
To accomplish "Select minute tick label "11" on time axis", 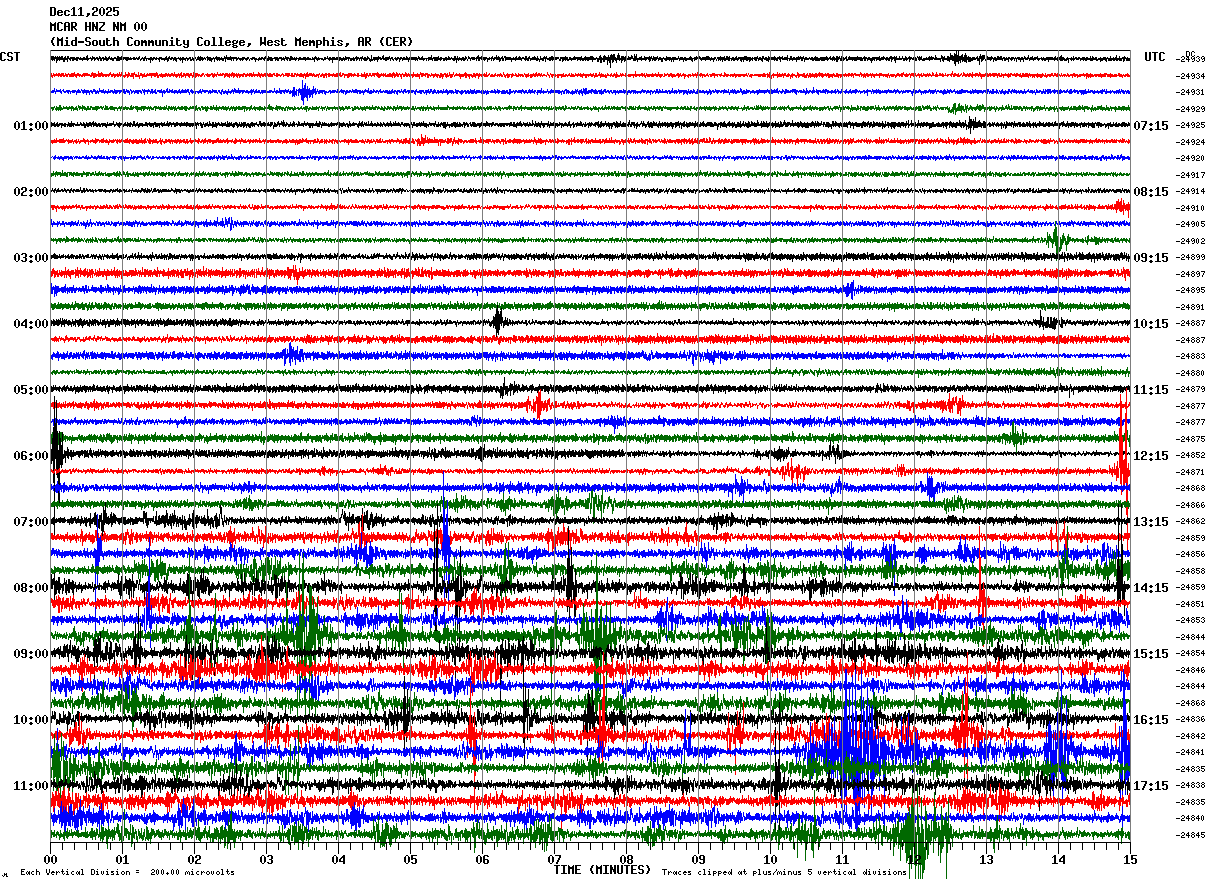I will tap(842, 859).
